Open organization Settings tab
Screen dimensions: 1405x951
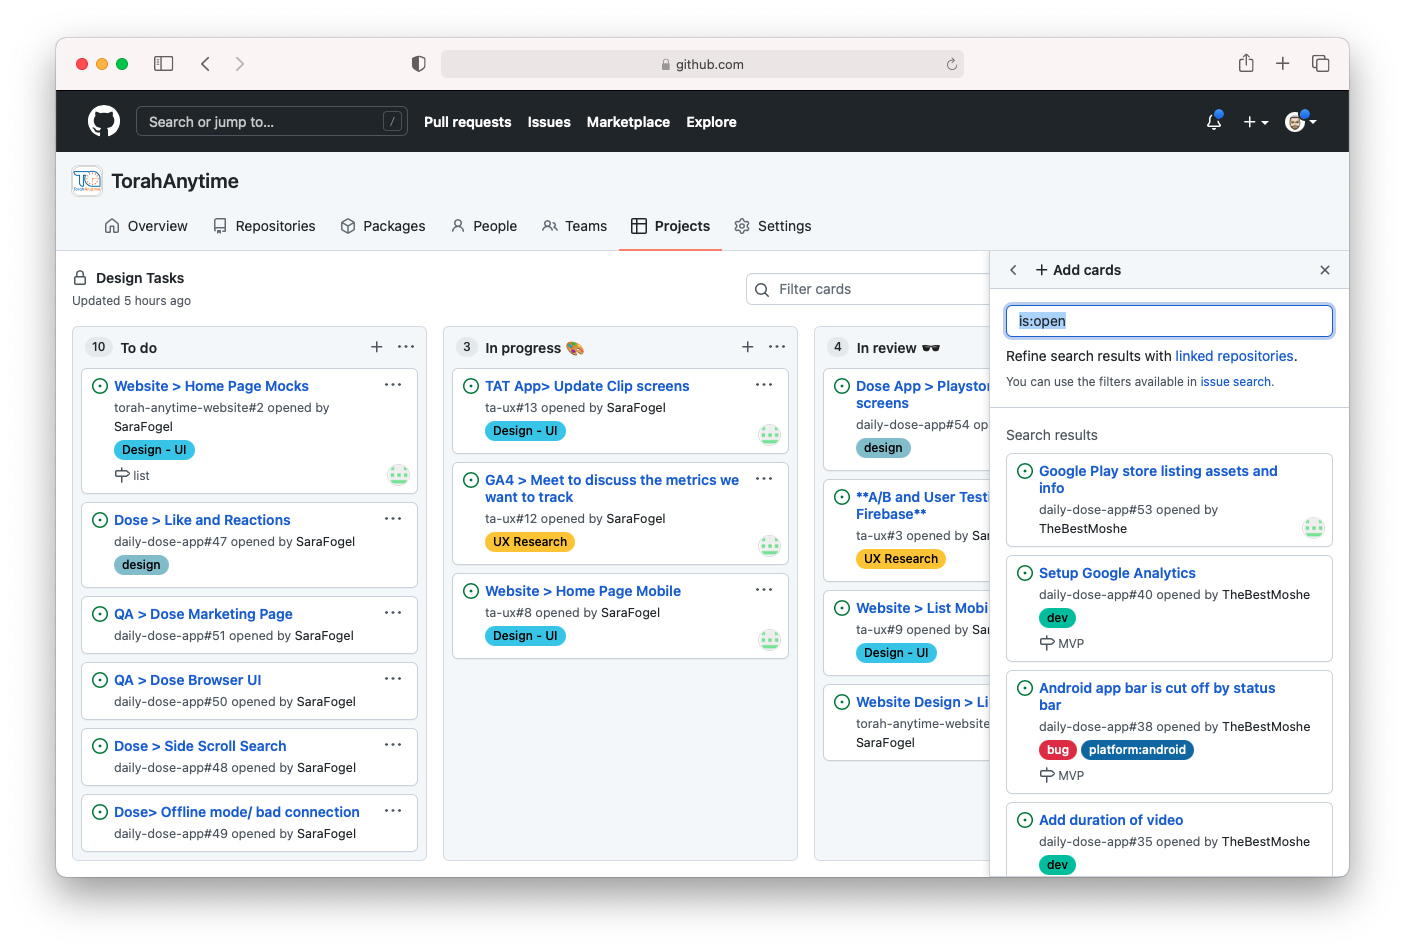click(773, 226)
